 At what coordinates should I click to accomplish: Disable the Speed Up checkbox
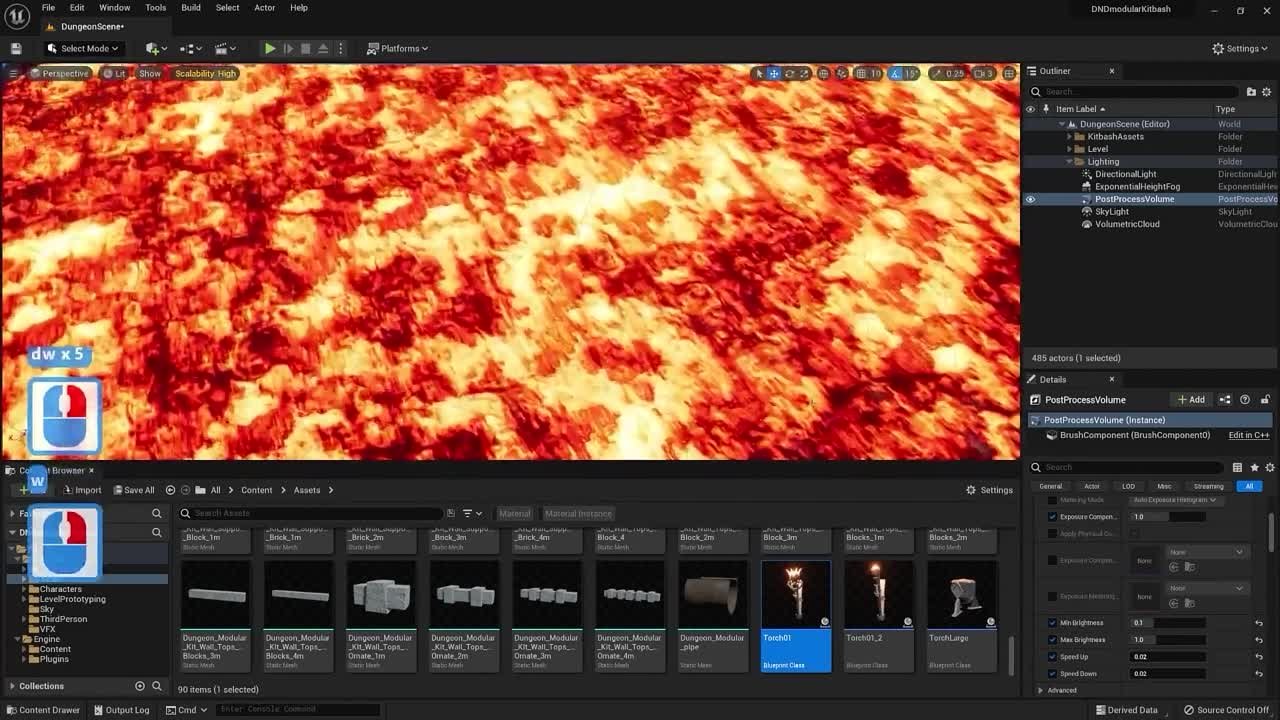tap(1052, 657)
